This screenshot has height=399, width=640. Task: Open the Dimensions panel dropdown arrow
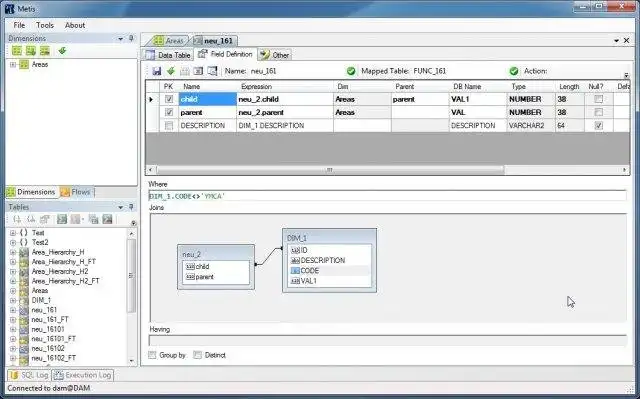(x=120, y=39)
